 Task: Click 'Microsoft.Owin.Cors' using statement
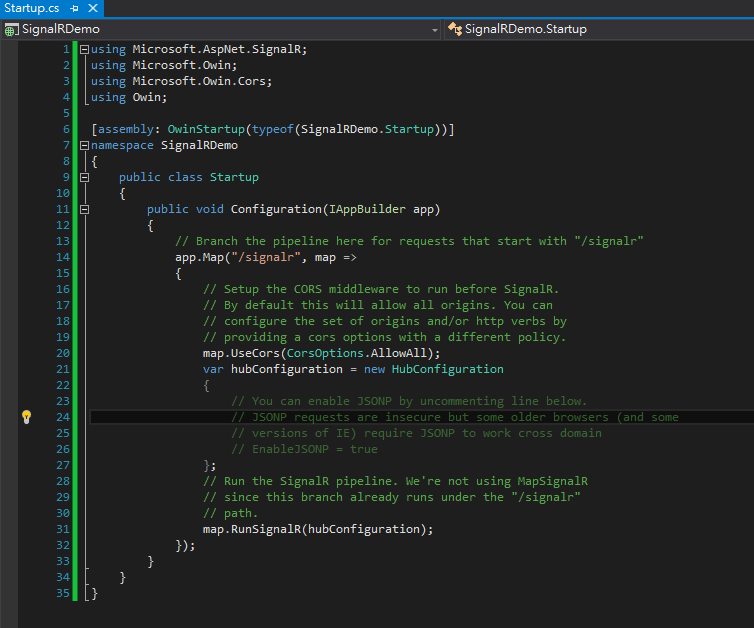click(x=198, y=81)
